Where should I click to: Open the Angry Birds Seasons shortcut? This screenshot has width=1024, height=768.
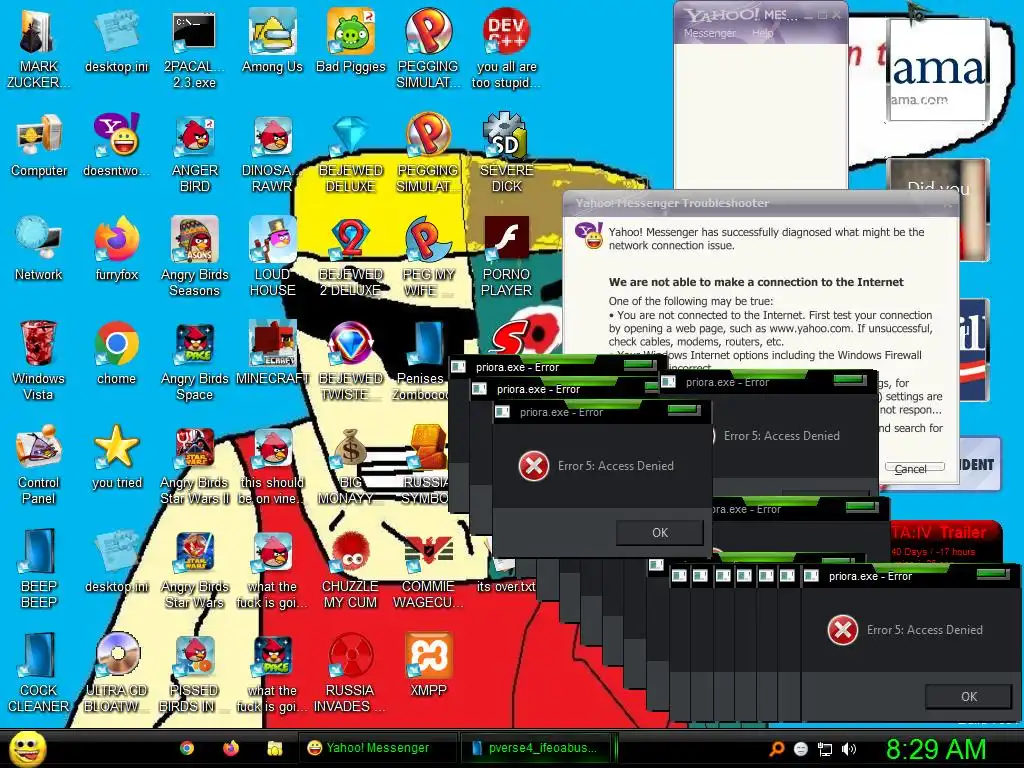(x=194, y=256)
